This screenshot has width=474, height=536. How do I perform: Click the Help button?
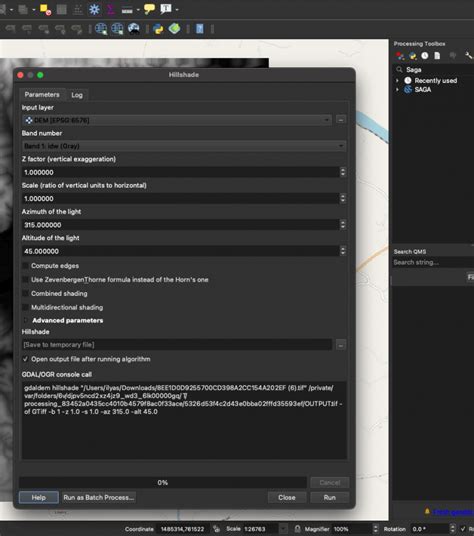39,497
